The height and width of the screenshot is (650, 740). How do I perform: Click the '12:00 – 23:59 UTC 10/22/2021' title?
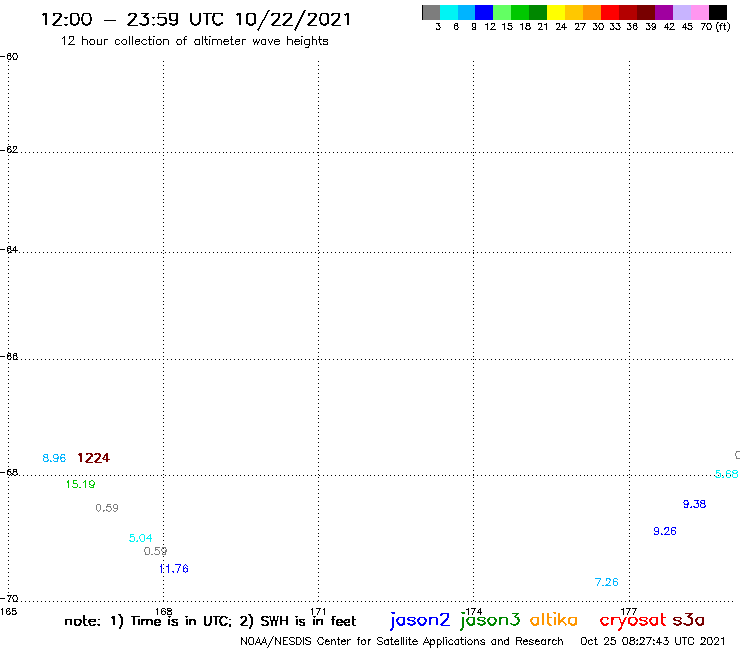196,20
